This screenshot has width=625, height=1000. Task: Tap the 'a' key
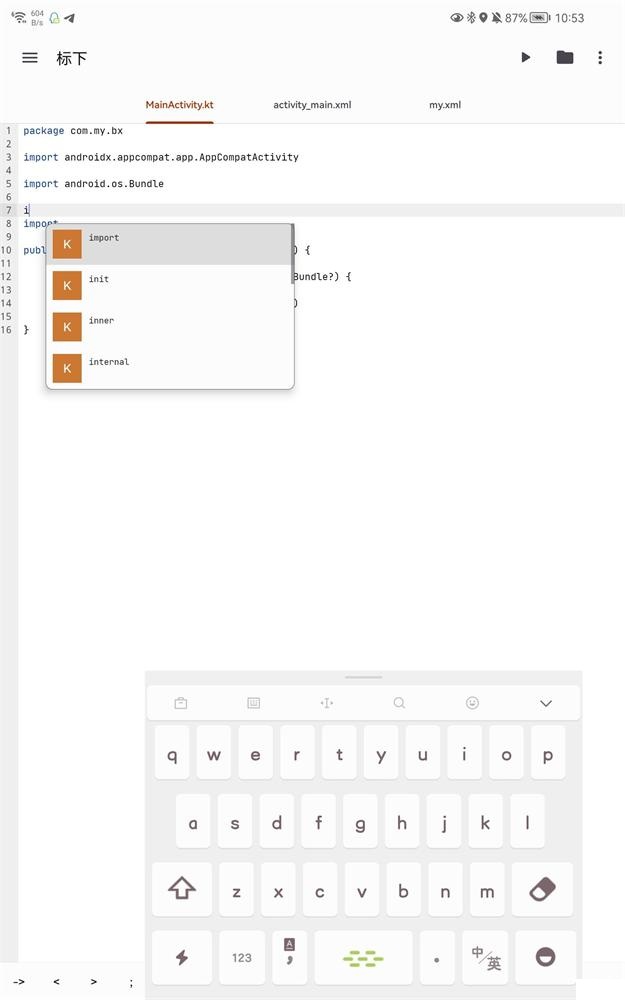click(x=193, y=821)
